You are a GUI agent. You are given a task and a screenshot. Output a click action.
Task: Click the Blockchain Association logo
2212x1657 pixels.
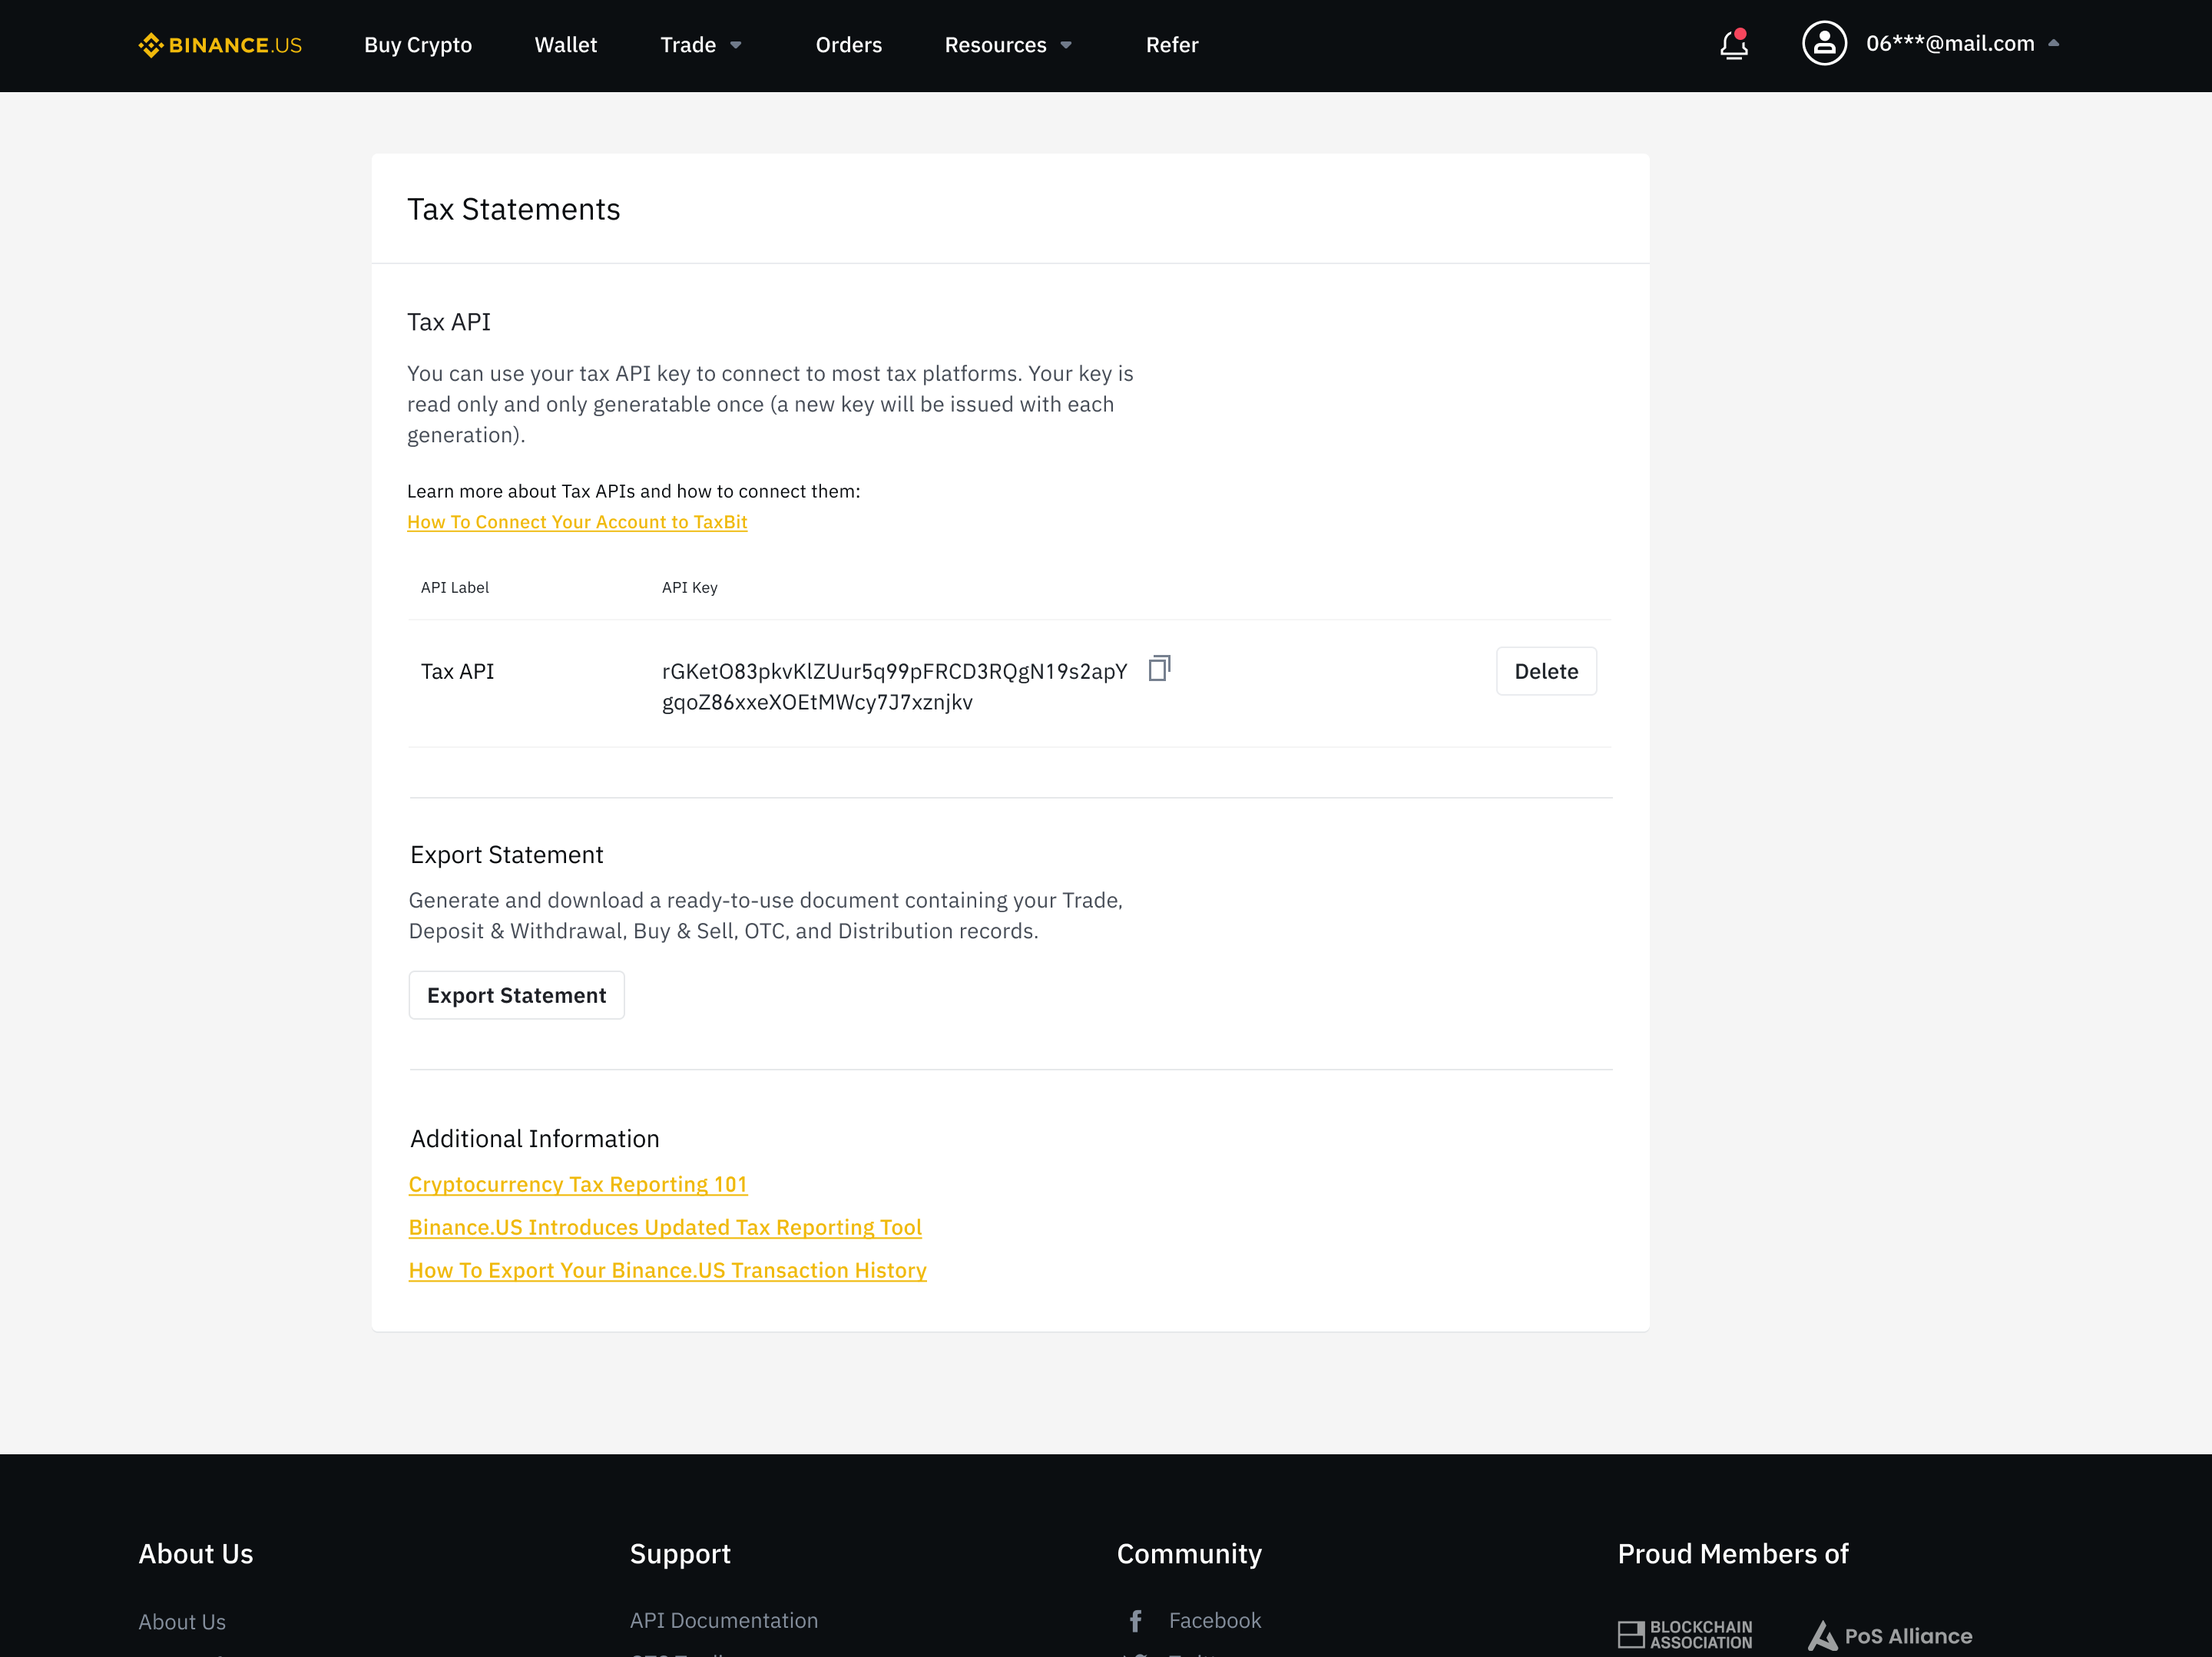[1684, 1634]
